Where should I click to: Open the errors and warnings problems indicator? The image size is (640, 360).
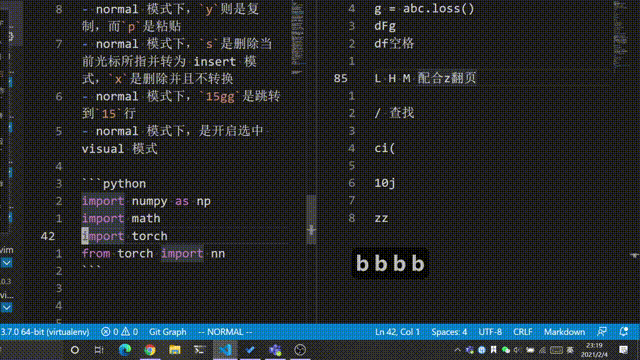click(x=119, y=332)
